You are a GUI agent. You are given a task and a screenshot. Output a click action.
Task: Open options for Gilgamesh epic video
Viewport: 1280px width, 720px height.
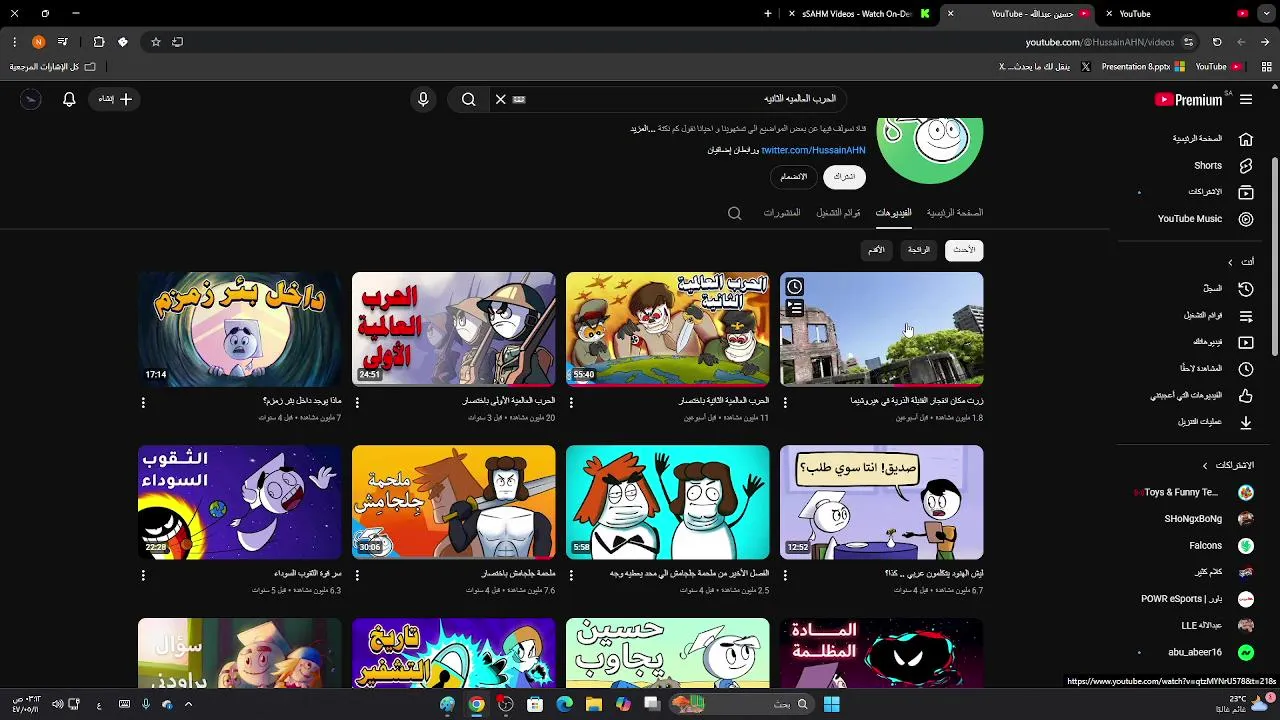[x=357, y=575]
